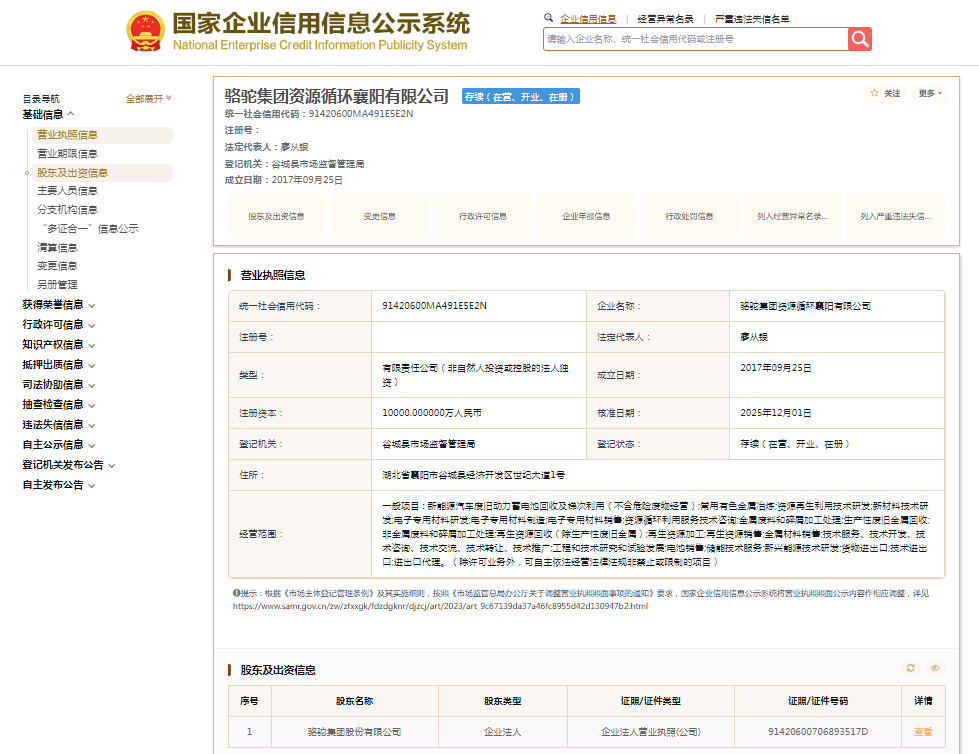Open the samr.gov.cn notice link
Viewport: 979px width, 754px height.
(440, 606)
